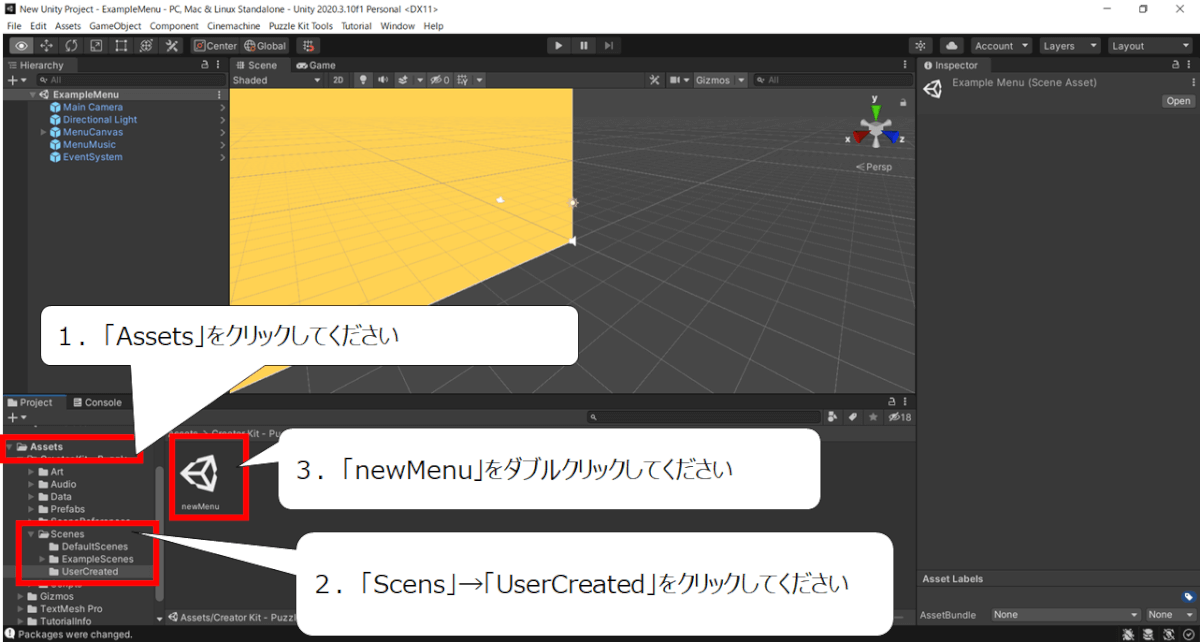The width and height of the screenshot is (1200, 642).
Task: Toggle scene grid visibility icon
Action: tap(462, 80)
